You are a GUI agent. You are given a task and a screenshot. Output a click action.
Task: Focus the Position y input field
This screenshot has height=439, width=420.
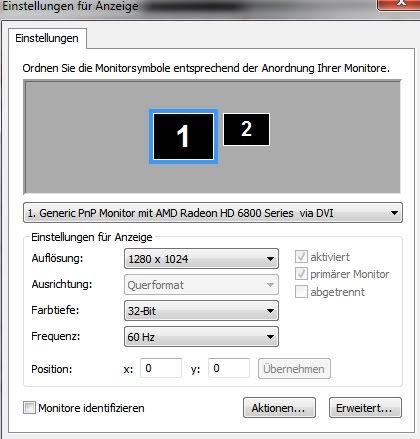click(x=229, y=368)
